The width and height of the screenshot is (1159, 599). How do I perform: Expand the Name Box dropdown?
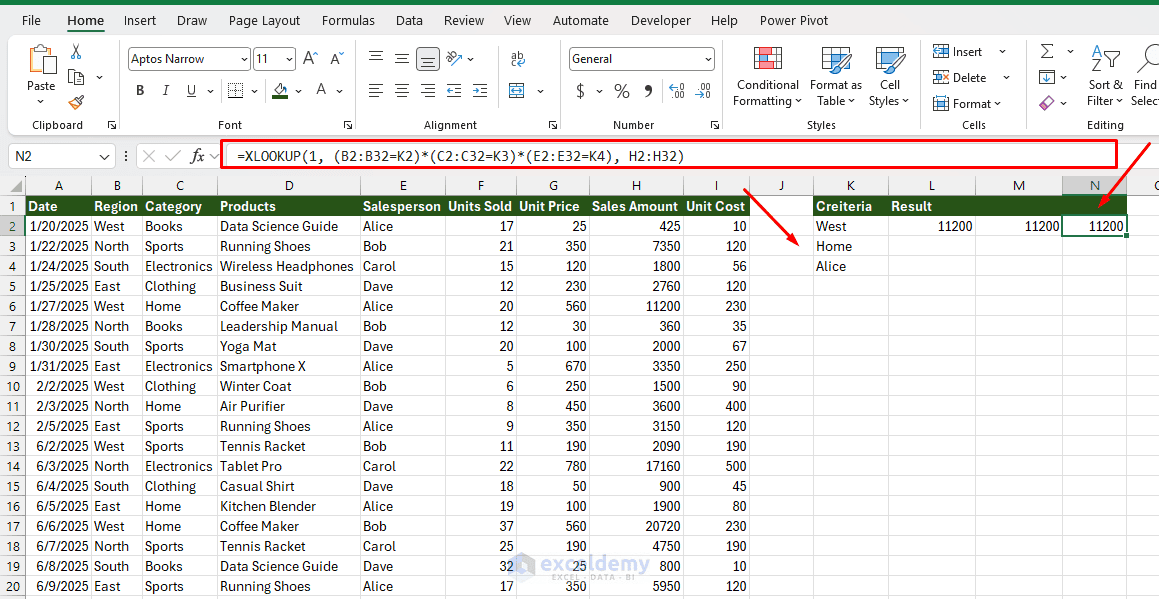pos(103,156)
